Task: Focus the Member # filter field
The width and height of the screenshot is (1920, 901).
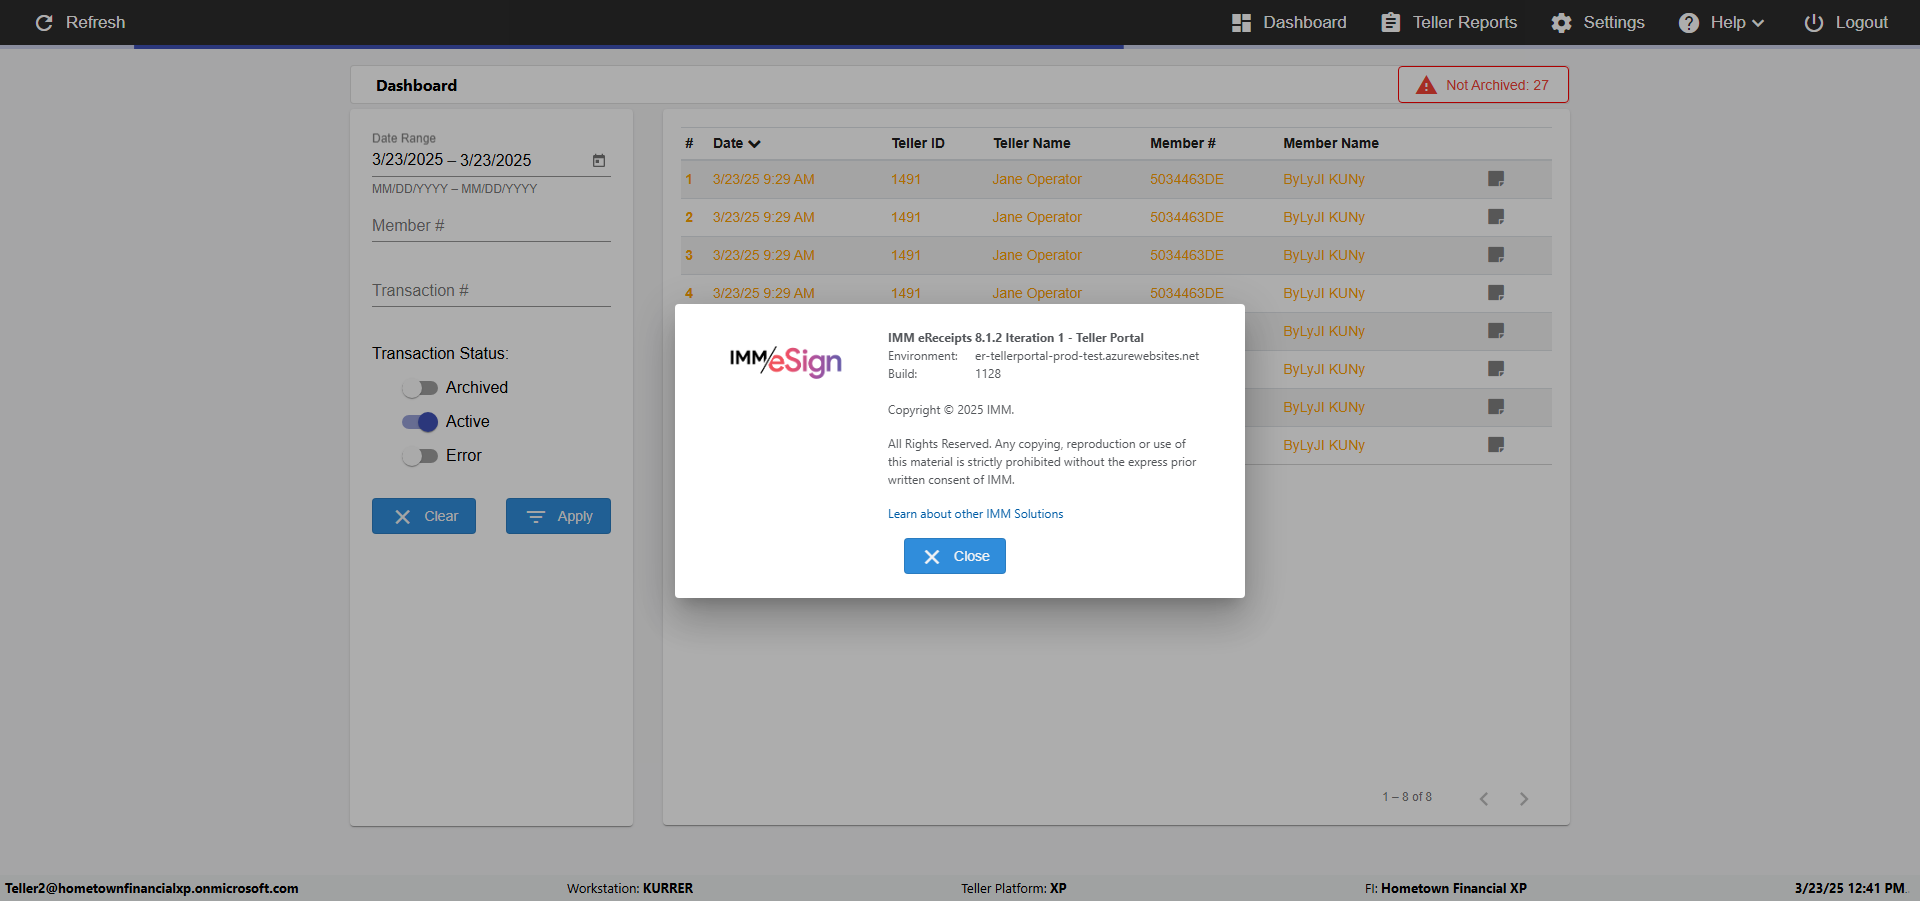Action: pyautogui.click(x=491, y=226)
